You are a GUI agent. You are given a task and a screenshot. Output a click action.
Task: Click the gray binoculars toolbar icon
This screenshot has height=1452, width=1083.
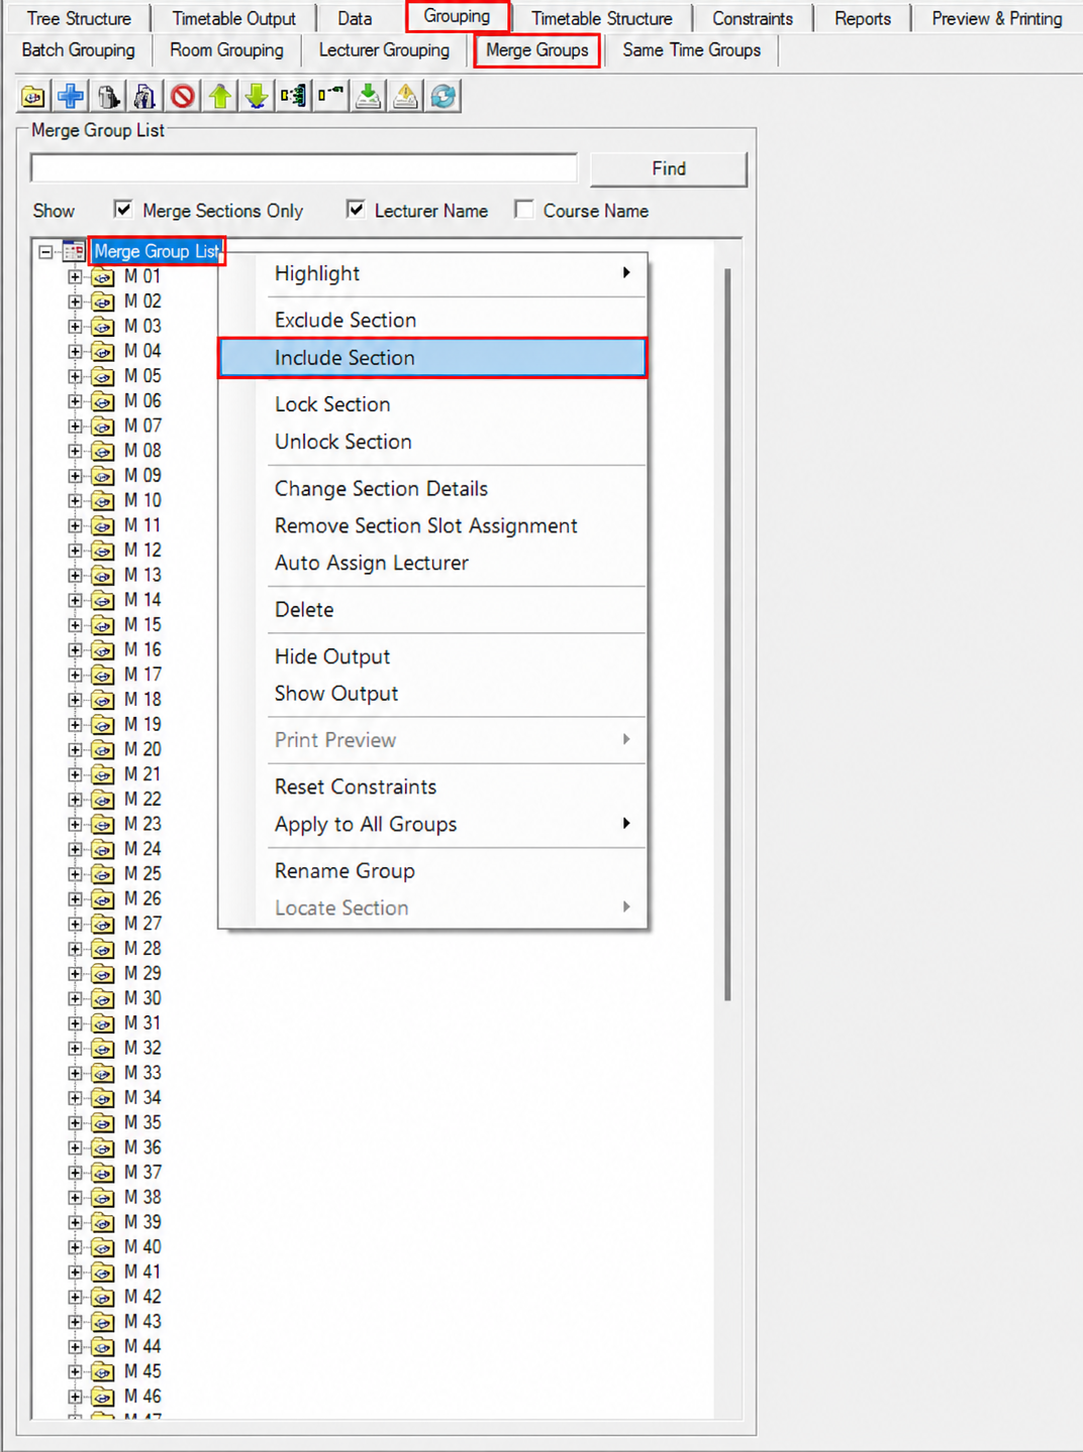click(107, 97)
